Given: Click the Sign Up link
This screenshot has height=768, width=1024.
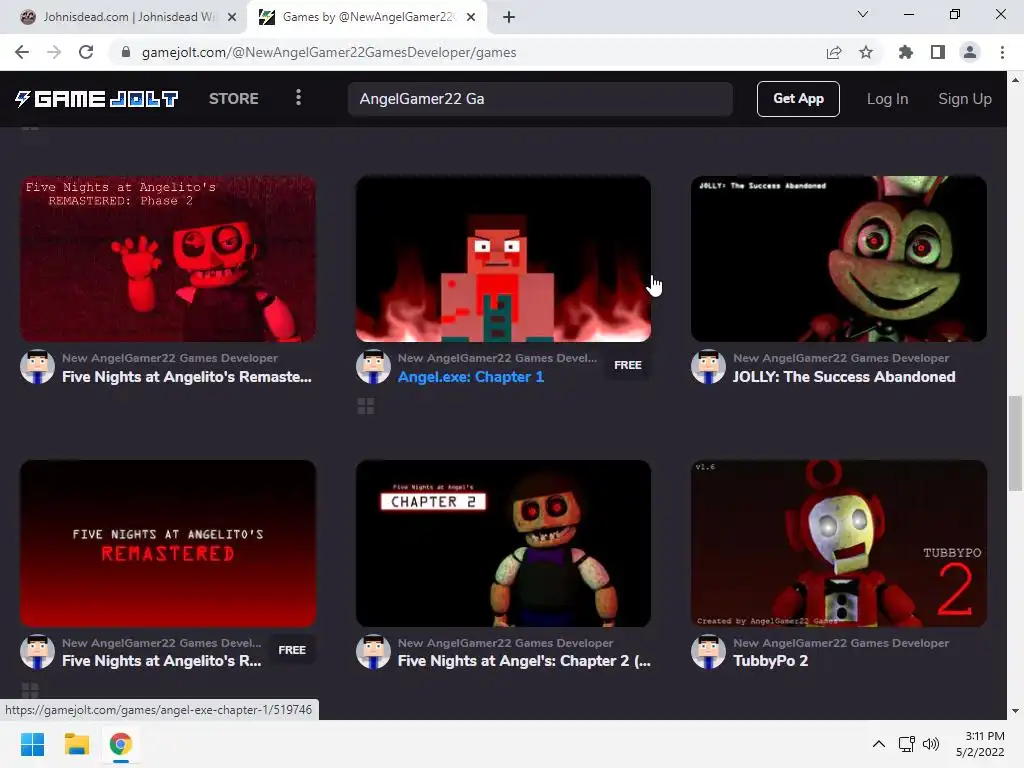Looking at the screenshot, I should [965, 99].
